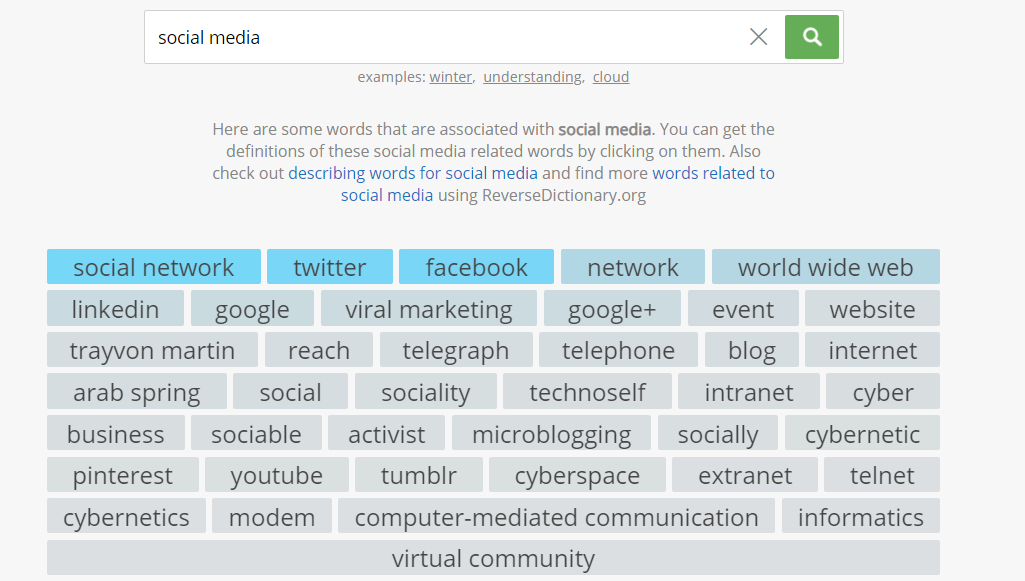Open the 'winter' example link
The height and width of the screenshot is (581, 1025).
[x=450, y=77]
